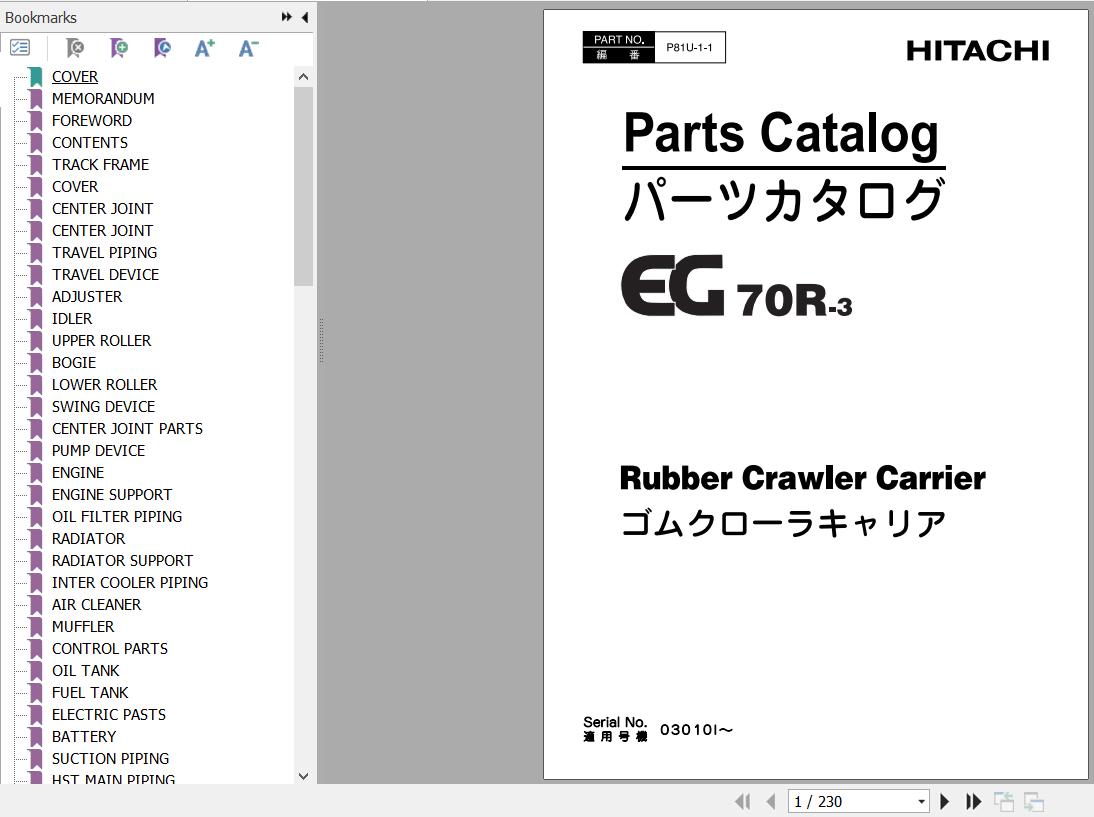This screenshot has height=817, width=1094.
Task: Select the AIR CLEANER bookmark
Action: (96, 604)
